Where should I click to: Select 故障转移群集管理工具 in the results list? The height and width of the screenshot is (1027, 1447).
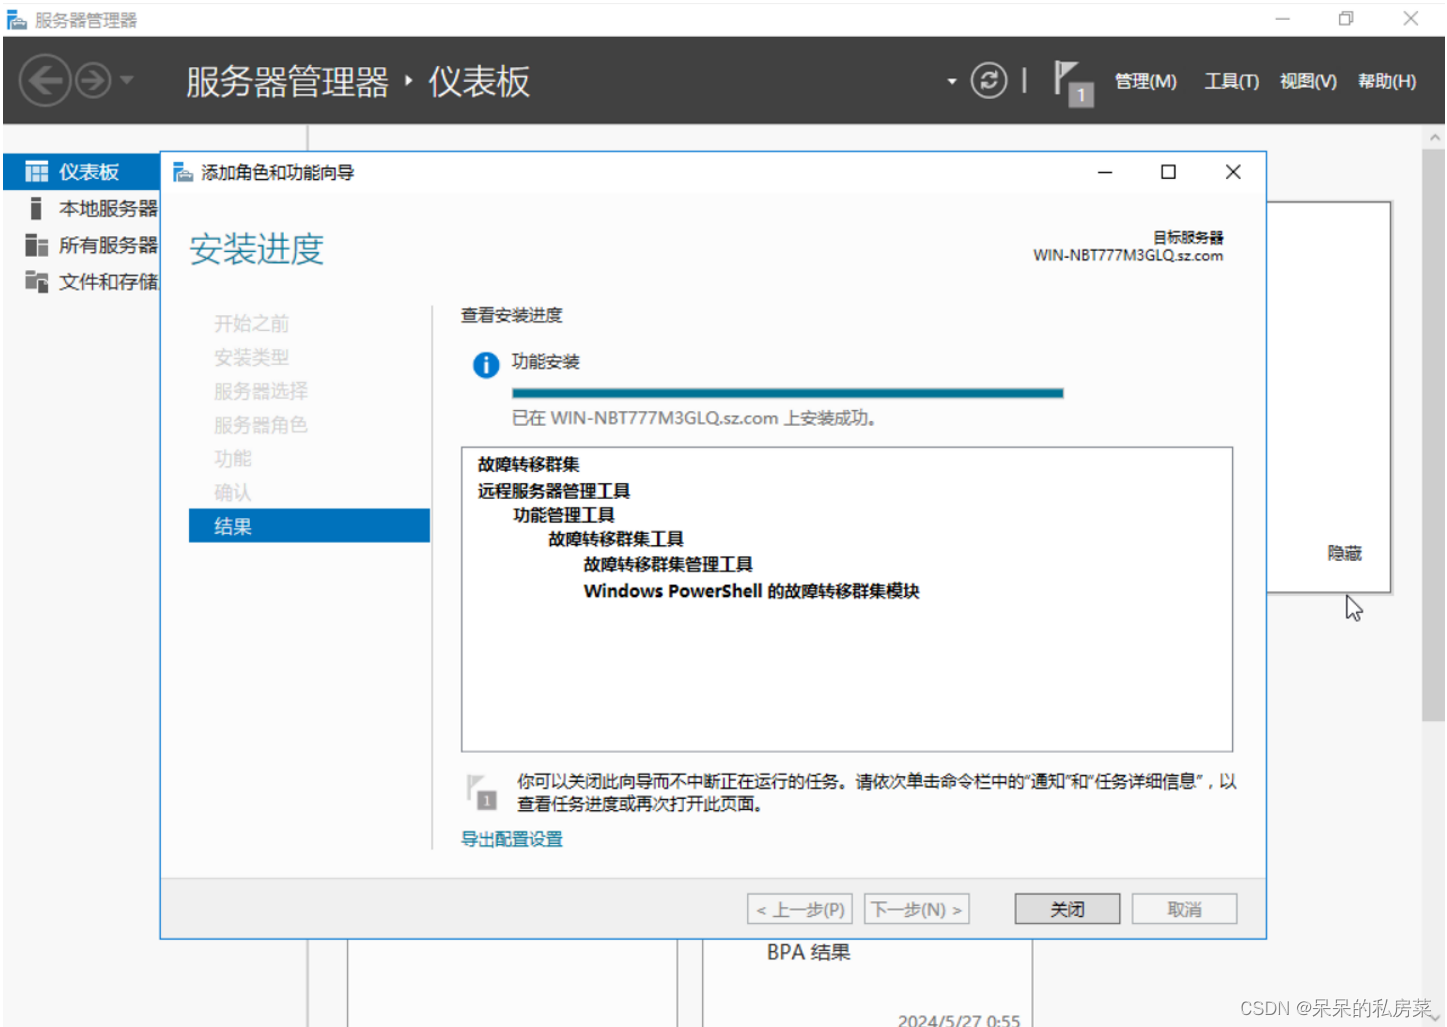pyautogui.click(x=668, y=565)
